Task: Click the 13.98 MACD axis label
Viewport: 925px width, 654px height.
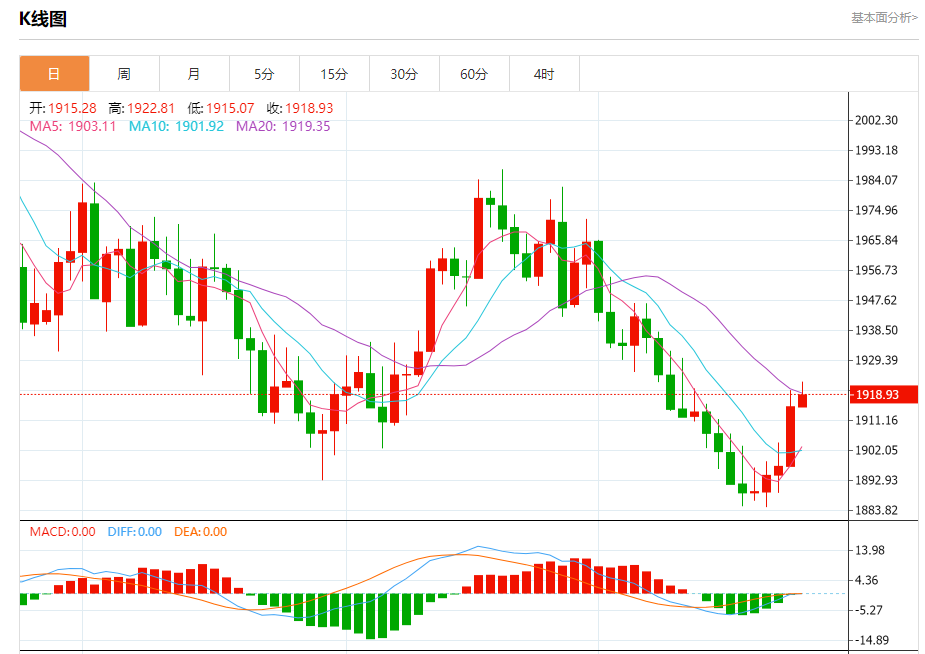Action: pyautogui.click(x=870, y=550)
